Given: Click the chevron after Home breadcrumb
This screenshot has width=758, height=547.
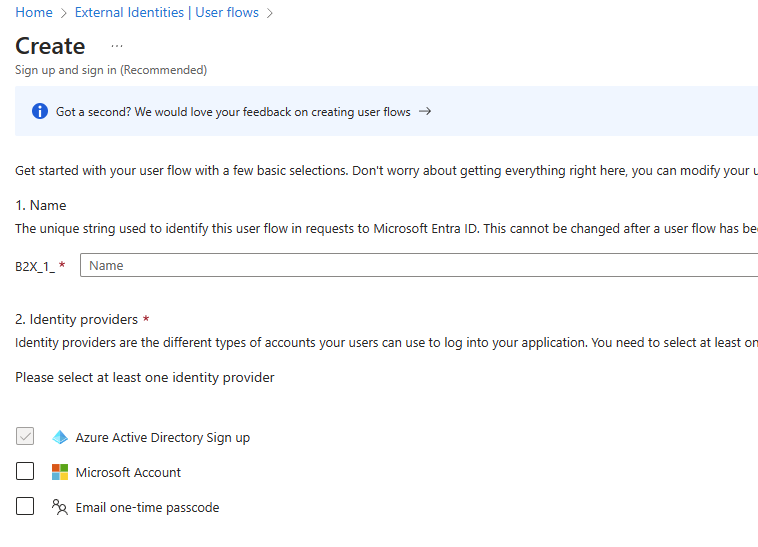Looking at the screenshot, I should (64, 14).
